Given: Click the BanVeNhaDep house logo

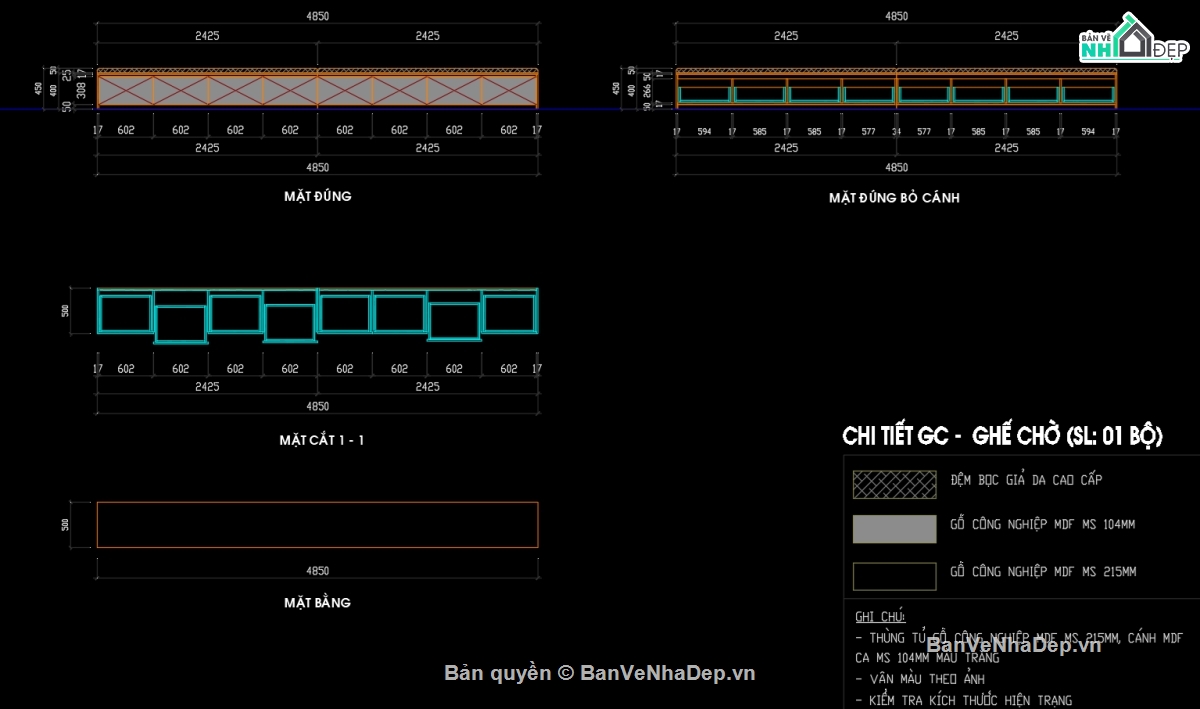Looking at the screenshot, I should [1134, 42].
